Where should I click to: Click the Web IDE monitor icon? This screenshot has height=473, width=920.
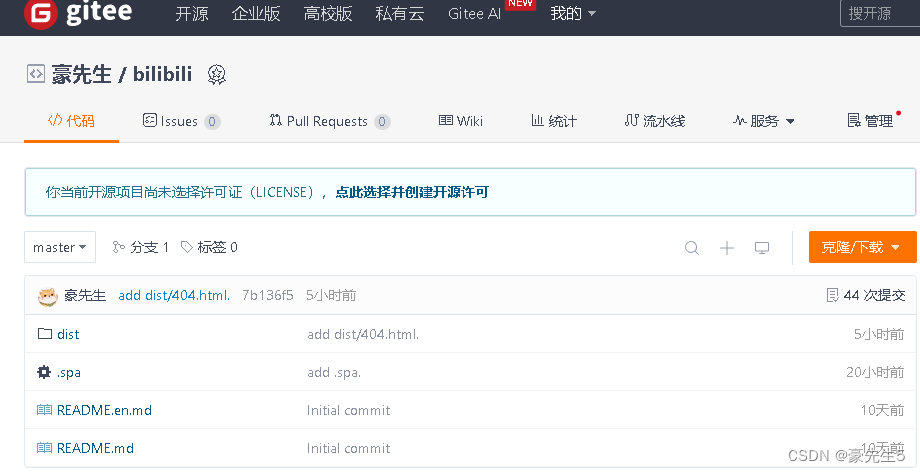click(762, 248)
